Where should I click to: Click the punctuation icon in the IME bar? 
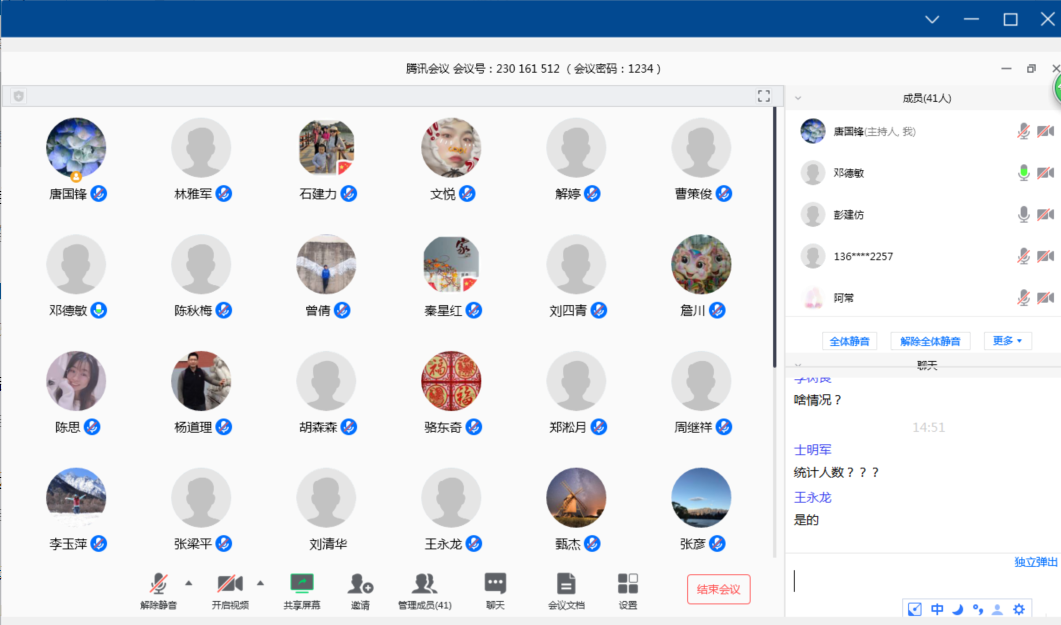[x=978, y=609]
